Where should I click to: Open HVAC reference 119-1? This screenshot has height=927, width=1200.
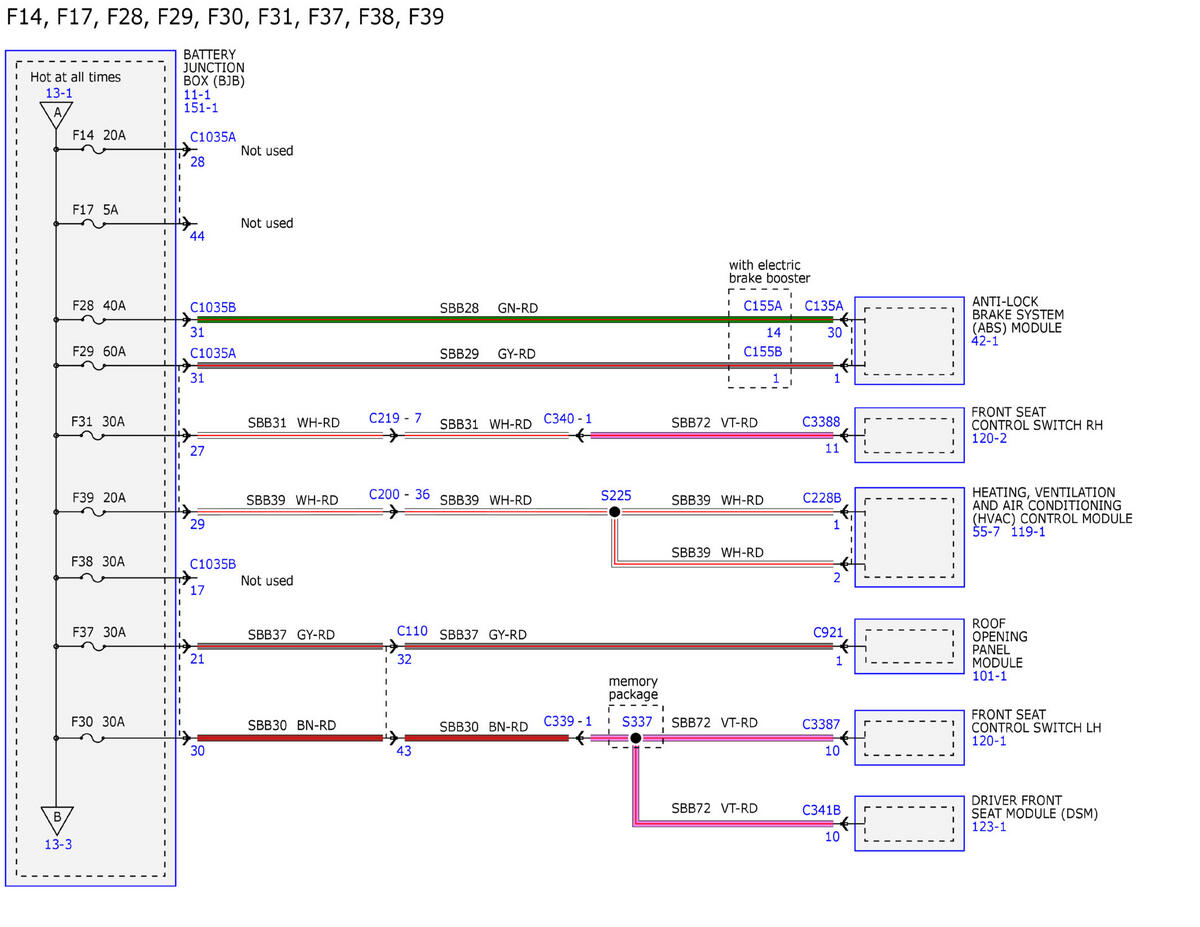click(1026, 532)
